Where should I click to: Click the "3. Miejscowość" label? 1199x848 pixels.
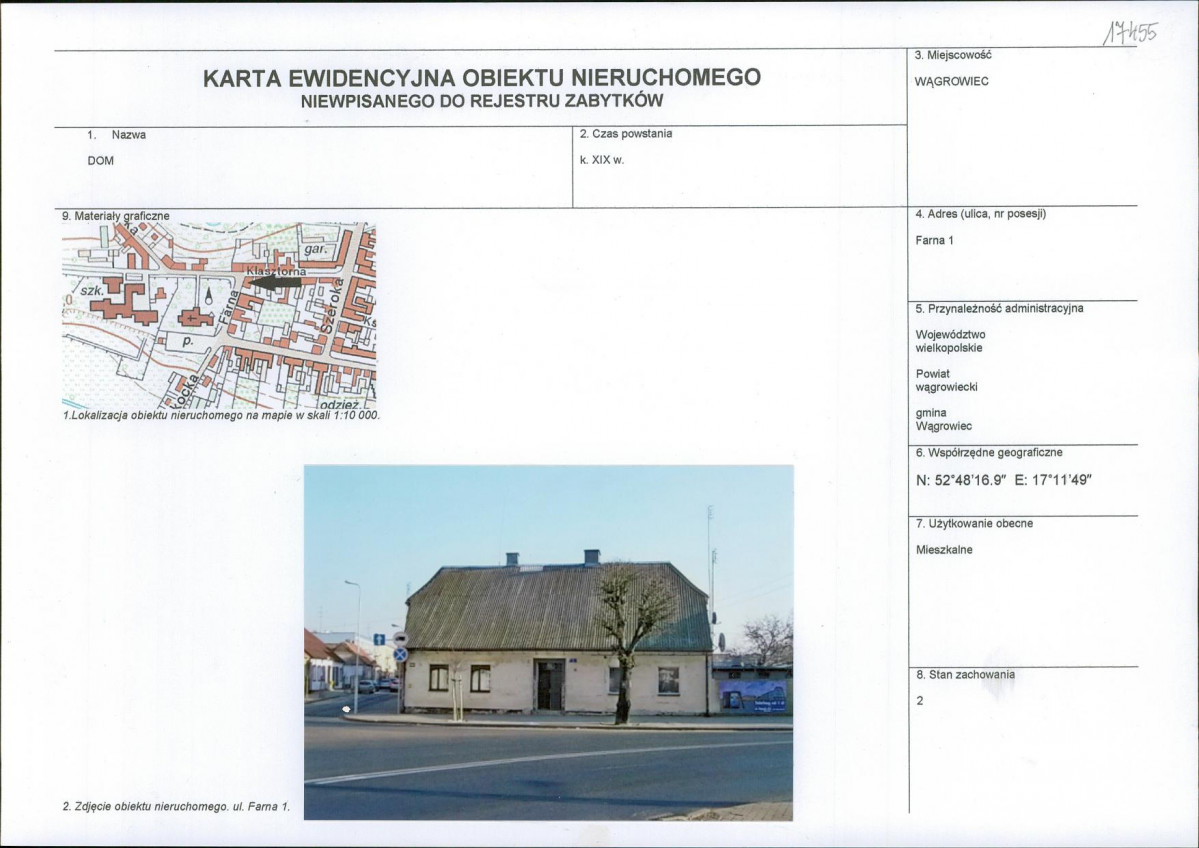[953, 55]
